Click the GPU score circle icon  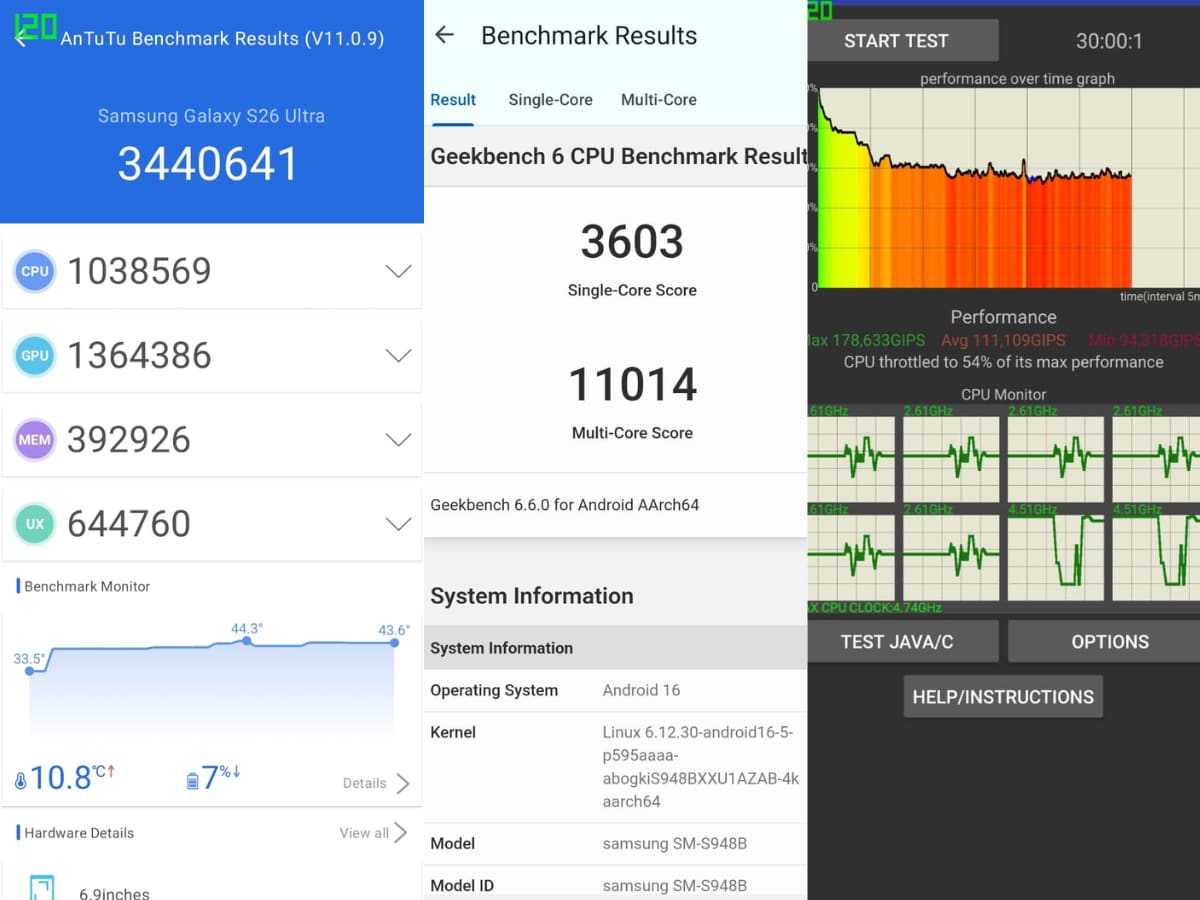point(35,355)
